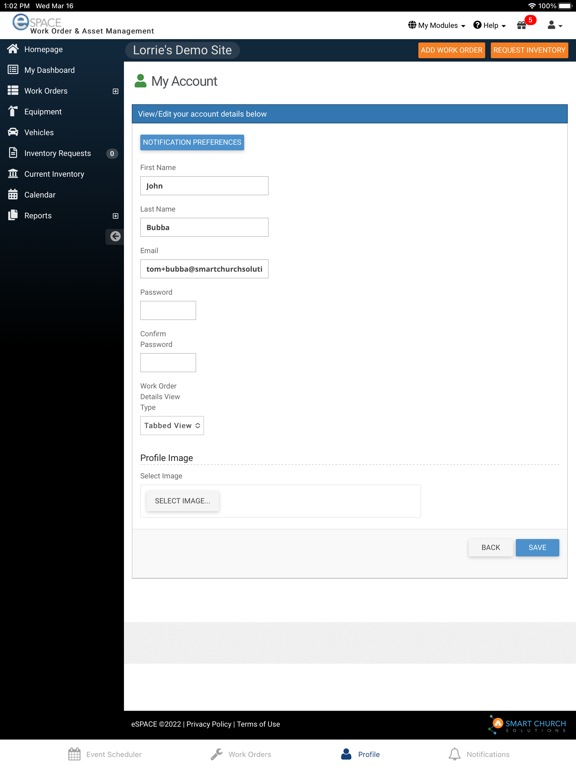Click the Email field

coord(204,269)
